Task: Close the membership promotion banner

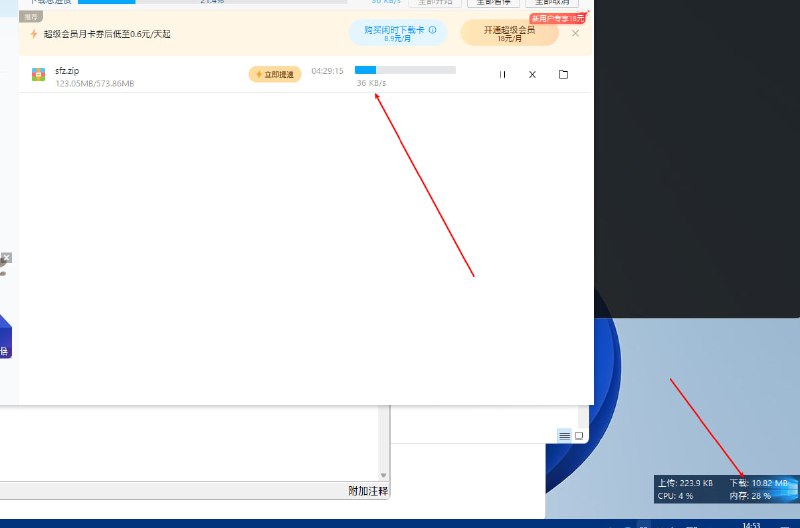Action: tap(576, 34)
